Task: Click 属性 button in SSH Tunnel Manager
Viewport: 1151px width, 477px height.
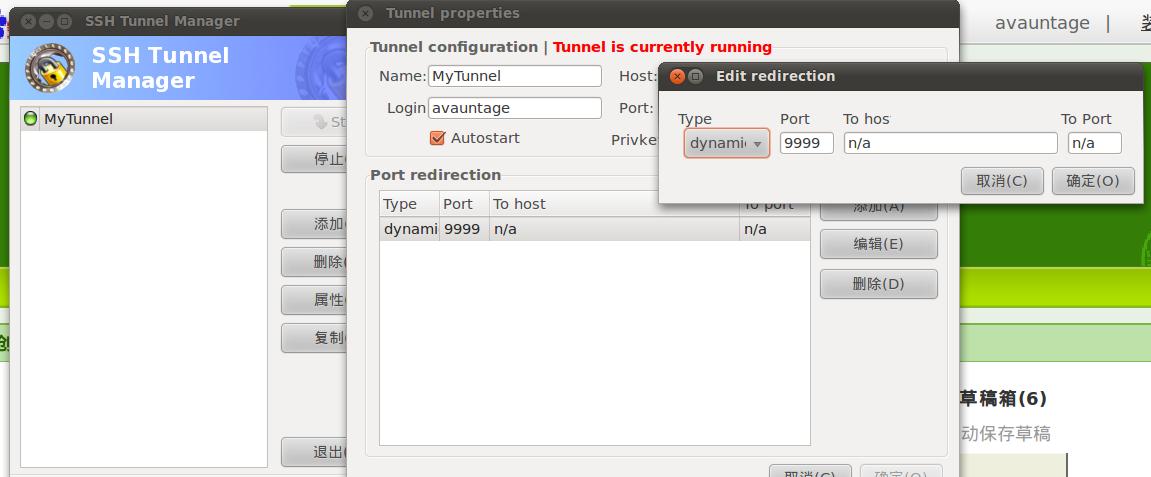Action: tap(314, 300)
